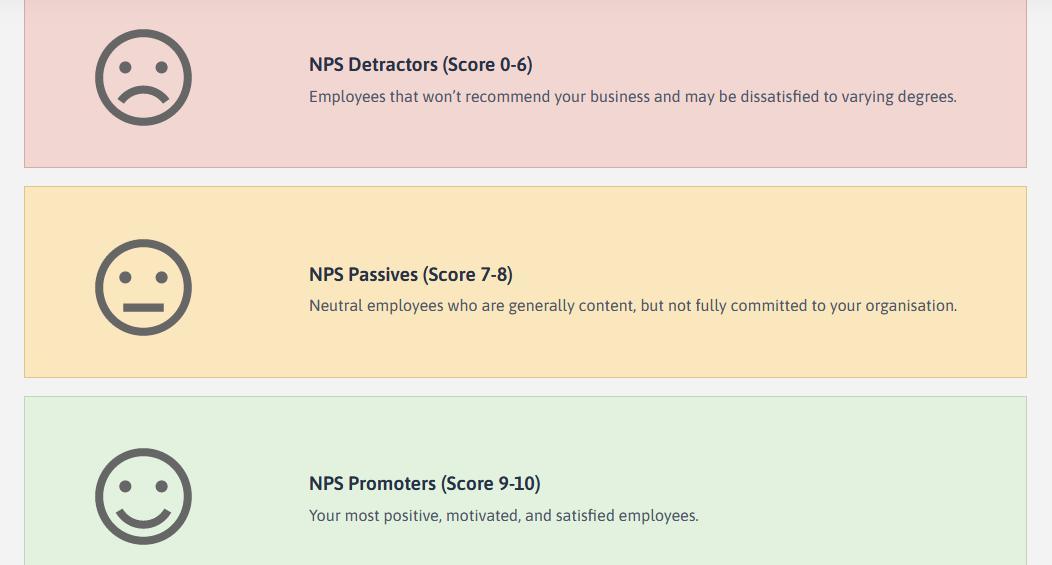Viewport: 1052px width, 565px height.
Task: Select the NPS Promoters heading
Action: (425, 484)
